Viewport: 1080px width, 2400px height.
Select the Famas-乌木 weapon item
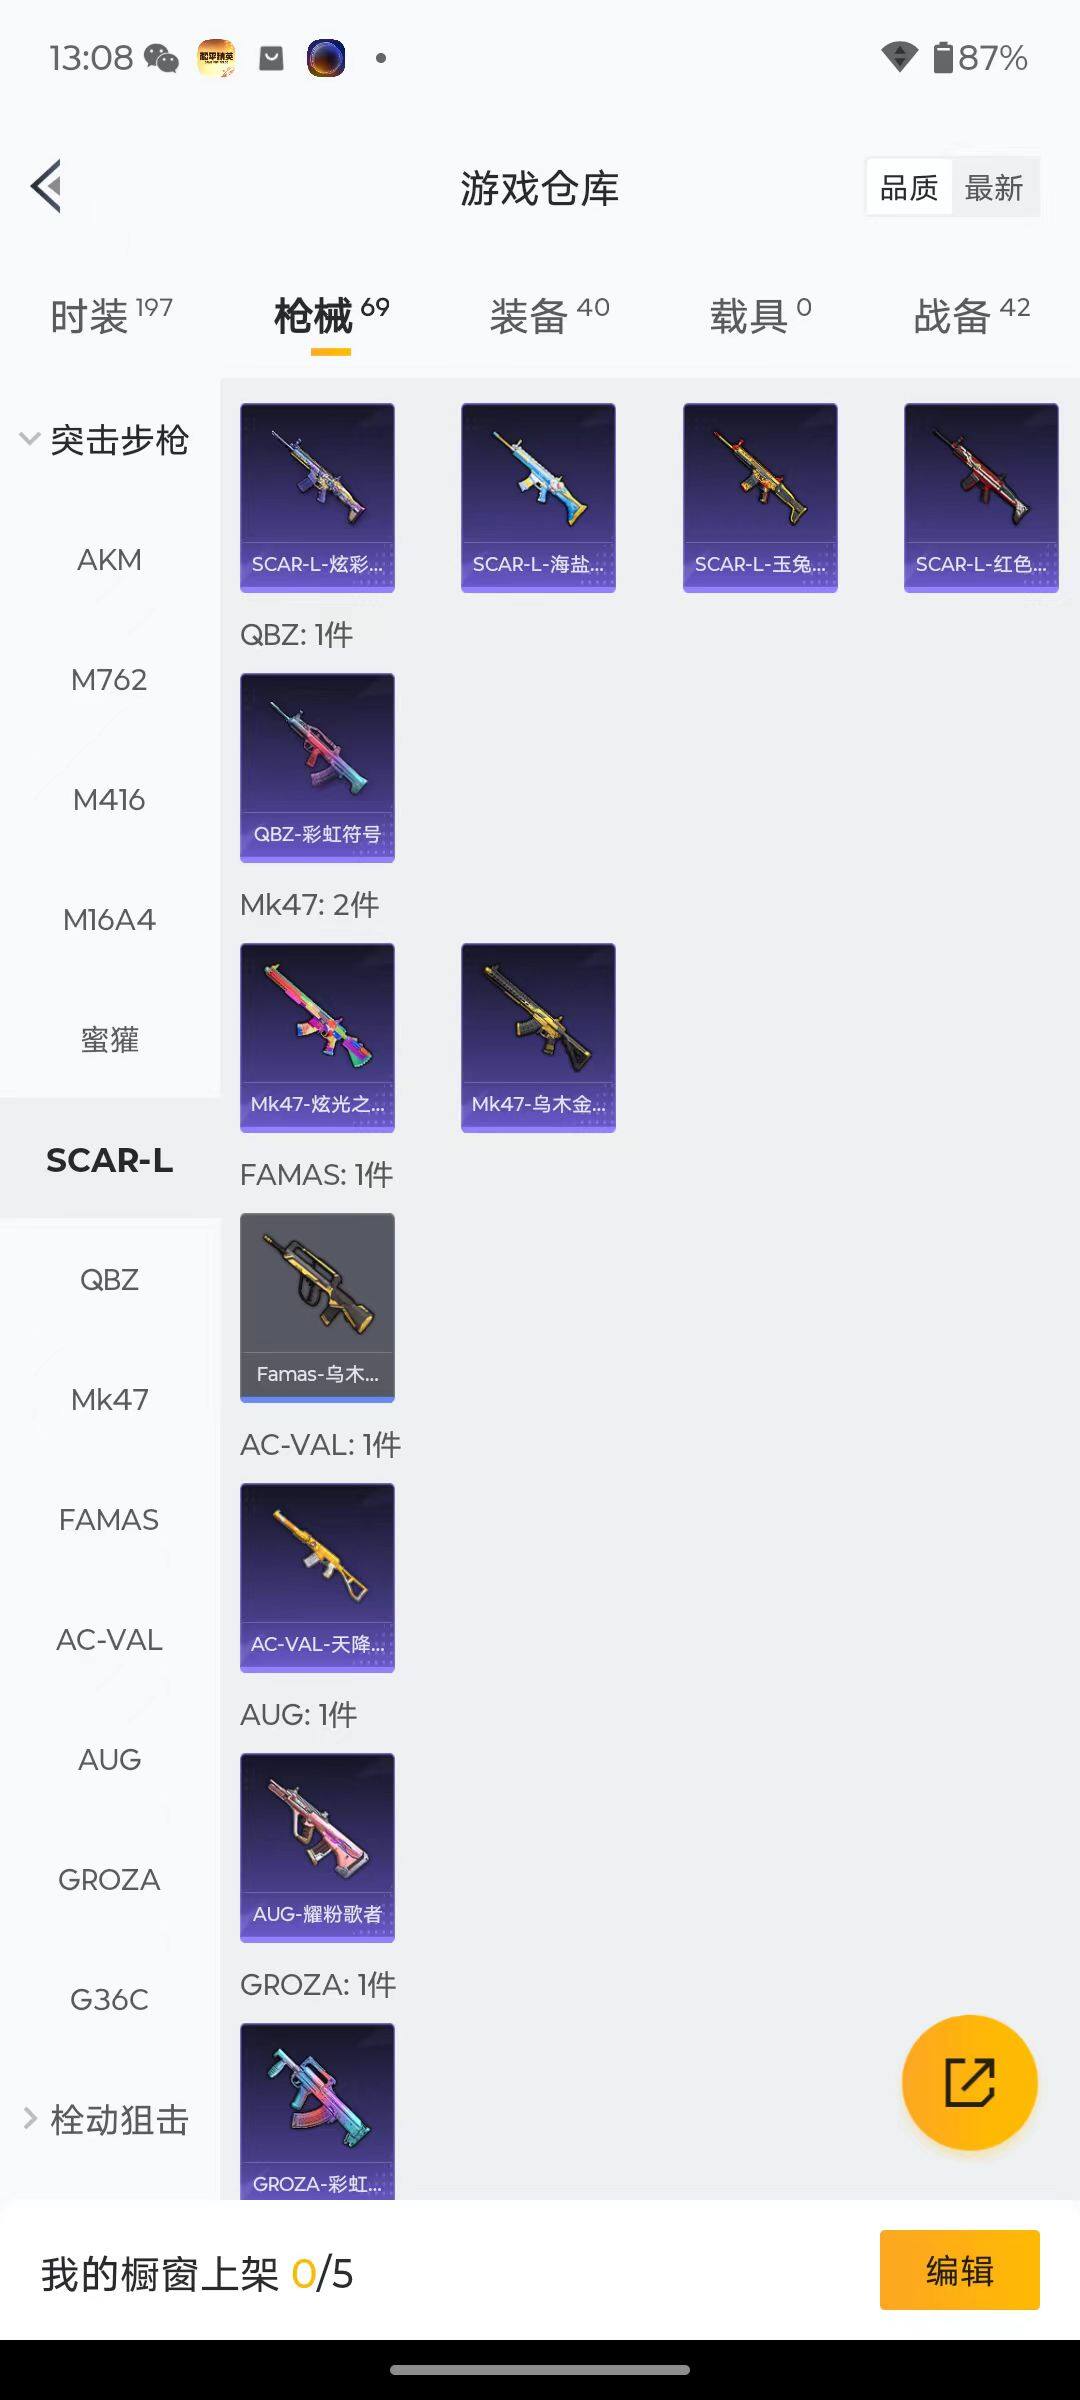click(317, 1307)
